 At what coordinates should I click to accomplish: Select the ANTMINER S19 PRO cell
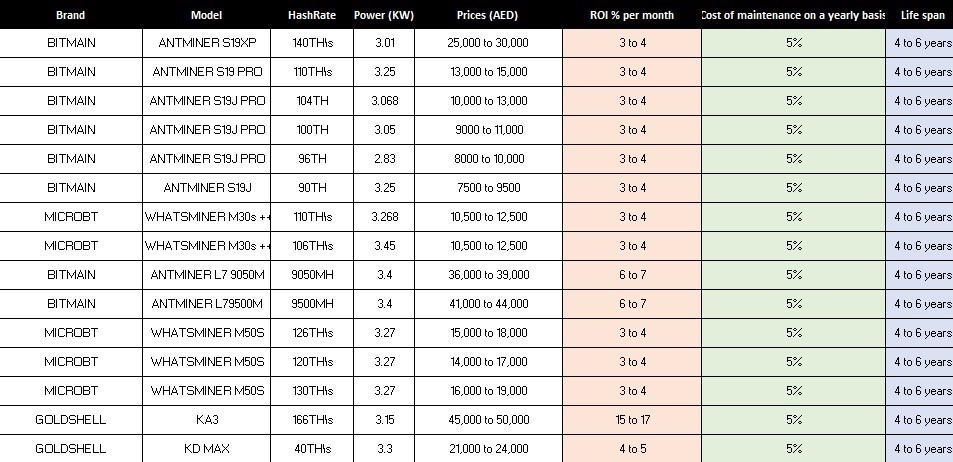point(207,72)
